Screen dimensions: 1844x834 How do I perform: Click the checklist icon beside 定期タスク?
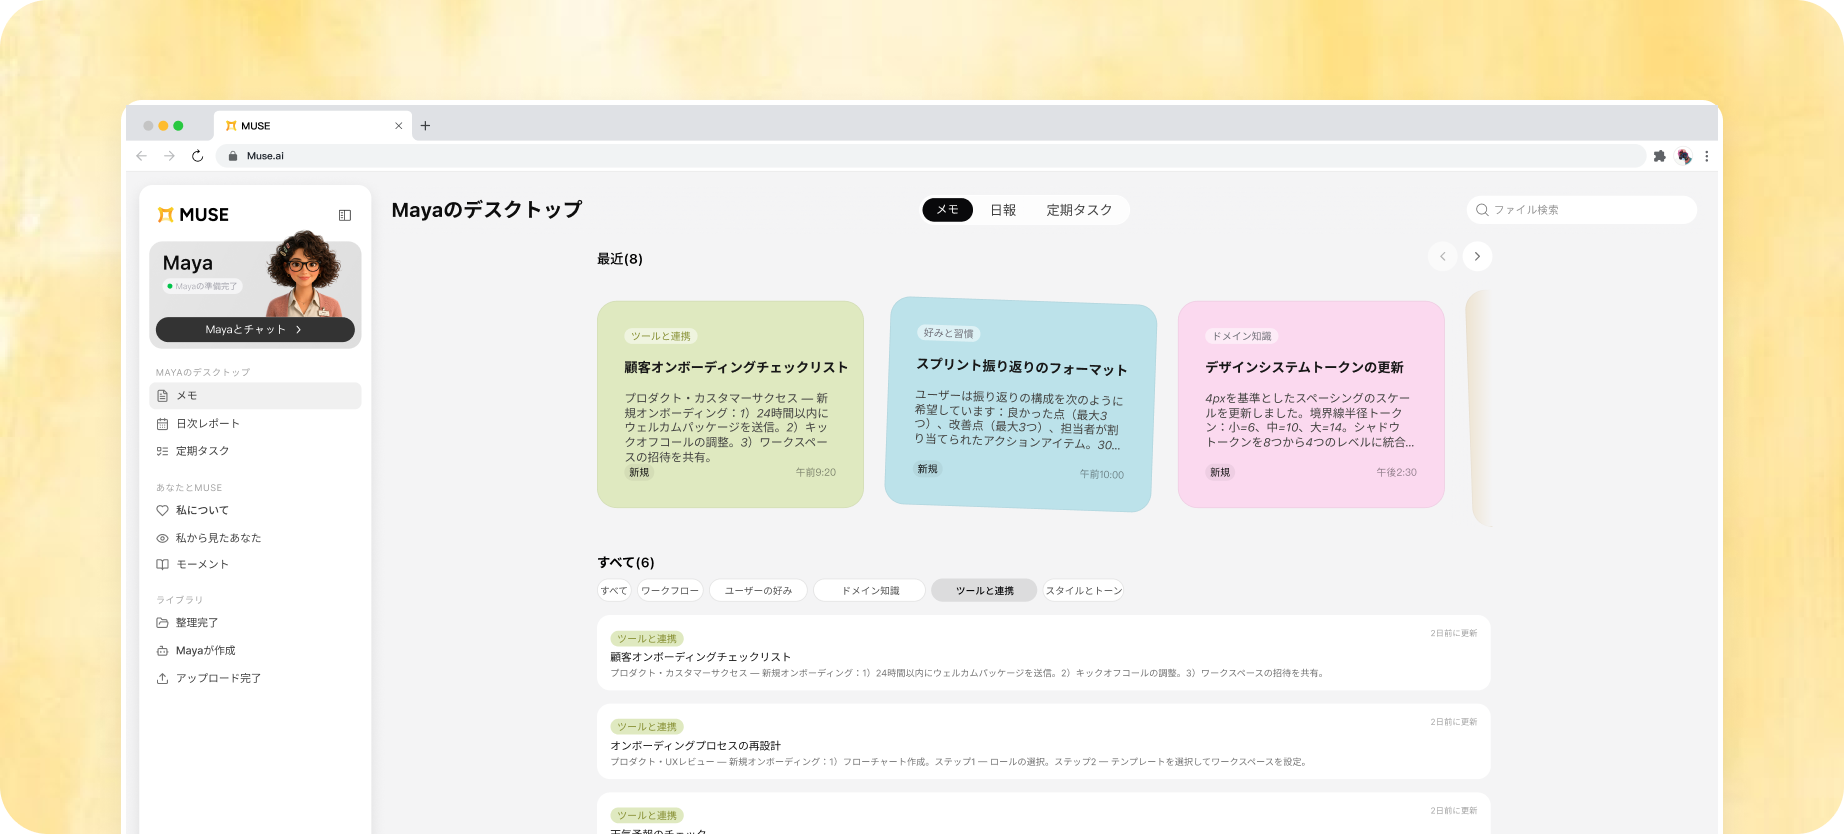163,451
